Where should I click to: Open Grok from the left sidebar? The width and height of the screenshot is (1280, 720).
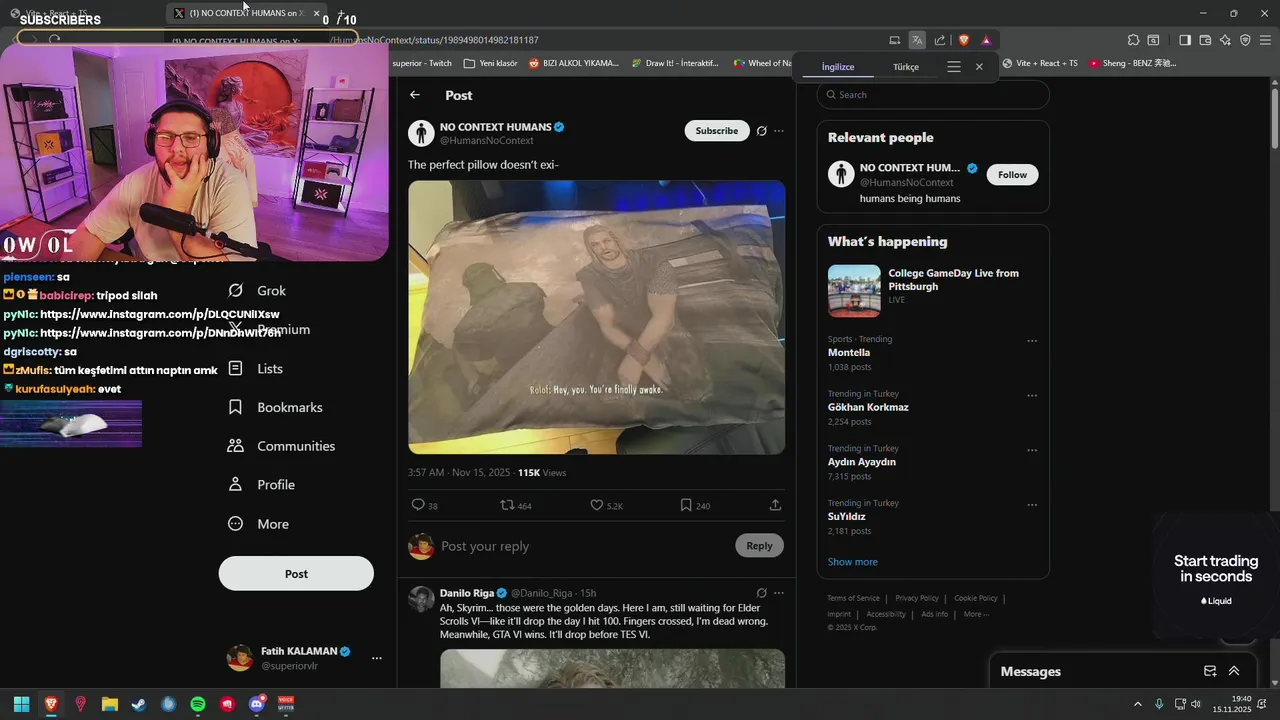tap(257, 290)
